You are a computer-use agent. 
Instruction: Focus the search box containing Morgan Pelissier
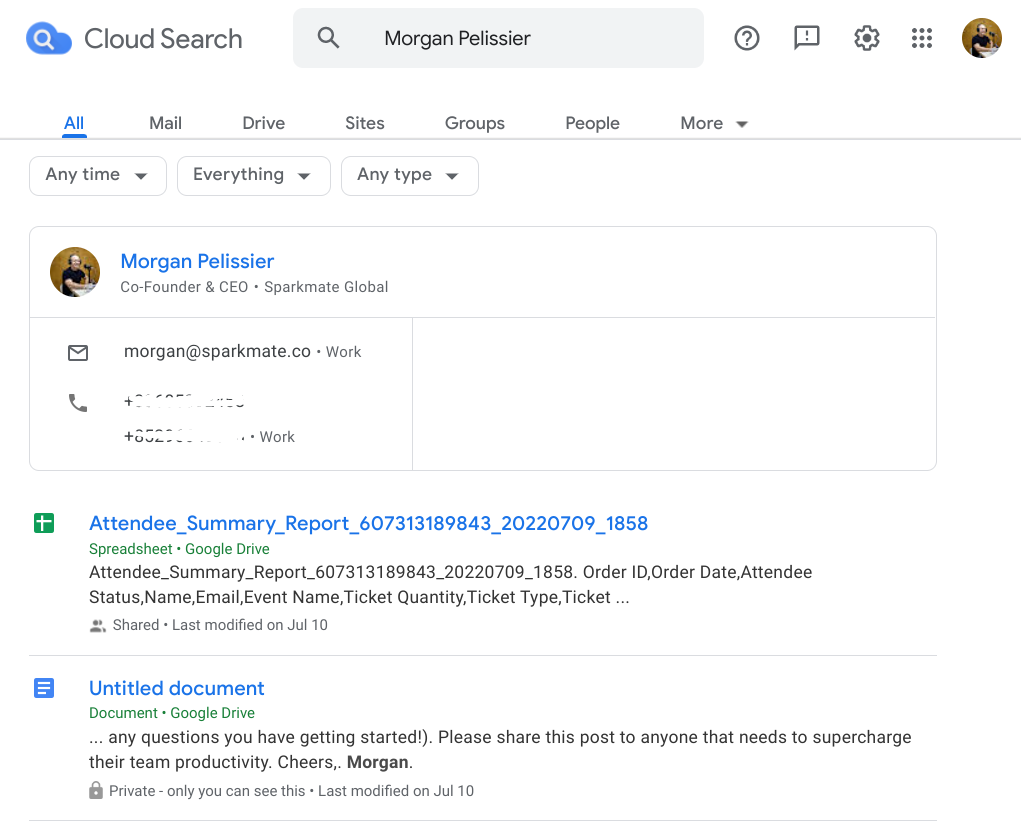[x=498, y=38]
